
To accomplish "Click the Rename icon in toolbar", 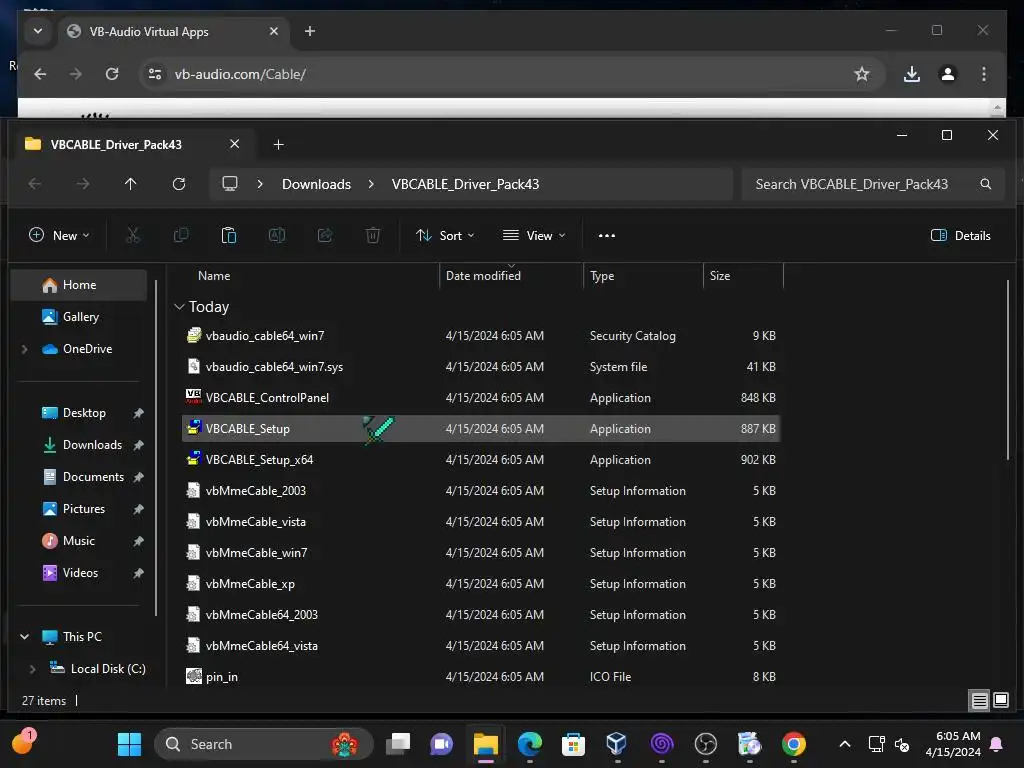I will 277,235.
